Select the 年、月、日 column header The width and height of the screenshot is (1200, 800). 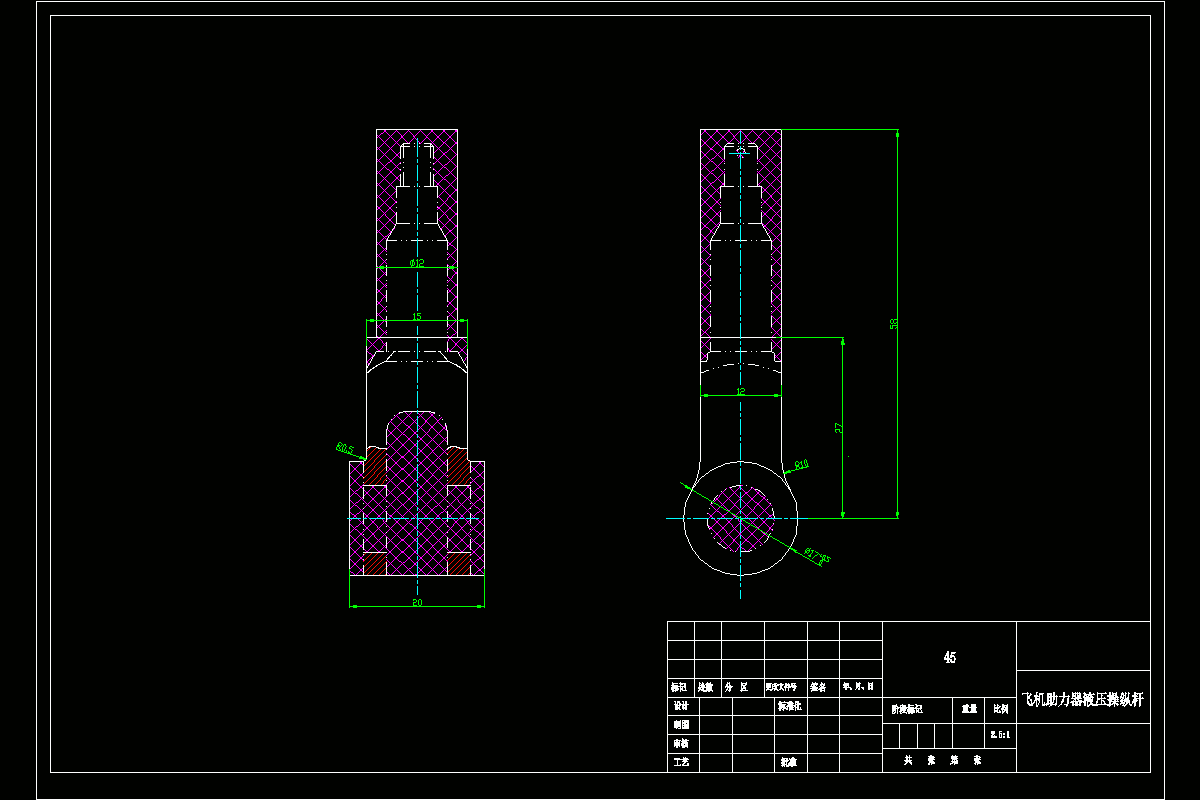[859, 687]
